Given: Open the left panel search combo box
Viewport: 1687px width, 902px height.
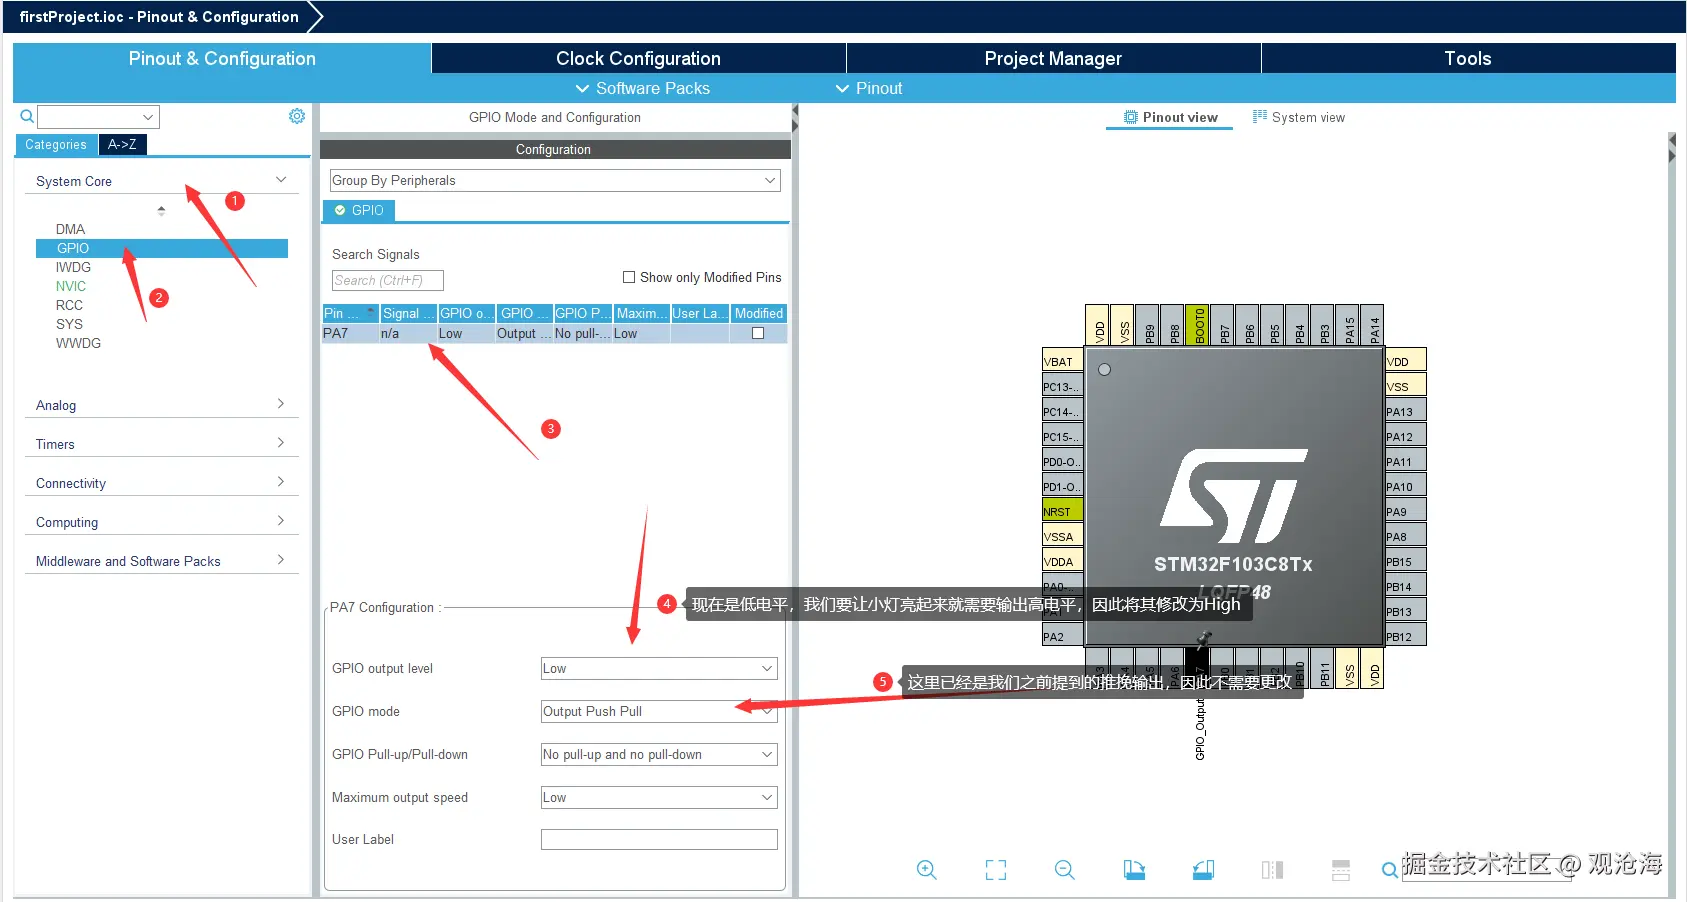Looking at the screenshot, I should click(x=98, y=117).
